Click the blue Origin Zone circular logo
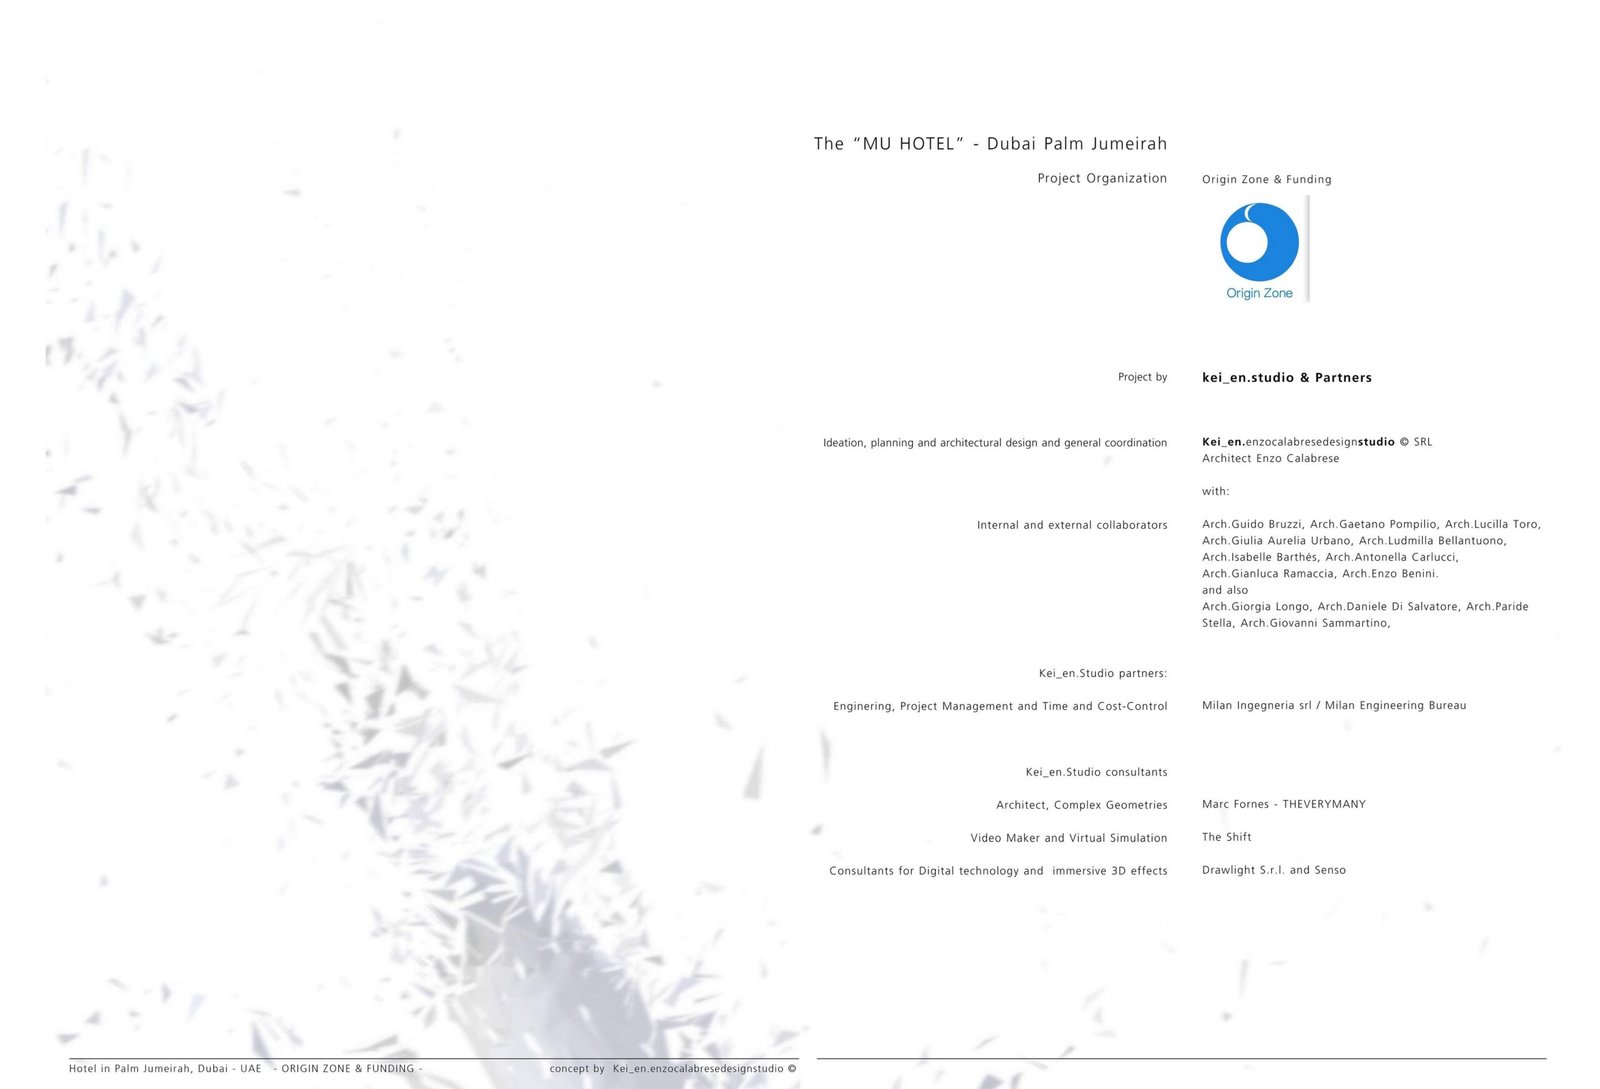1600x1089 pixels. click(x=1258, y=241)
